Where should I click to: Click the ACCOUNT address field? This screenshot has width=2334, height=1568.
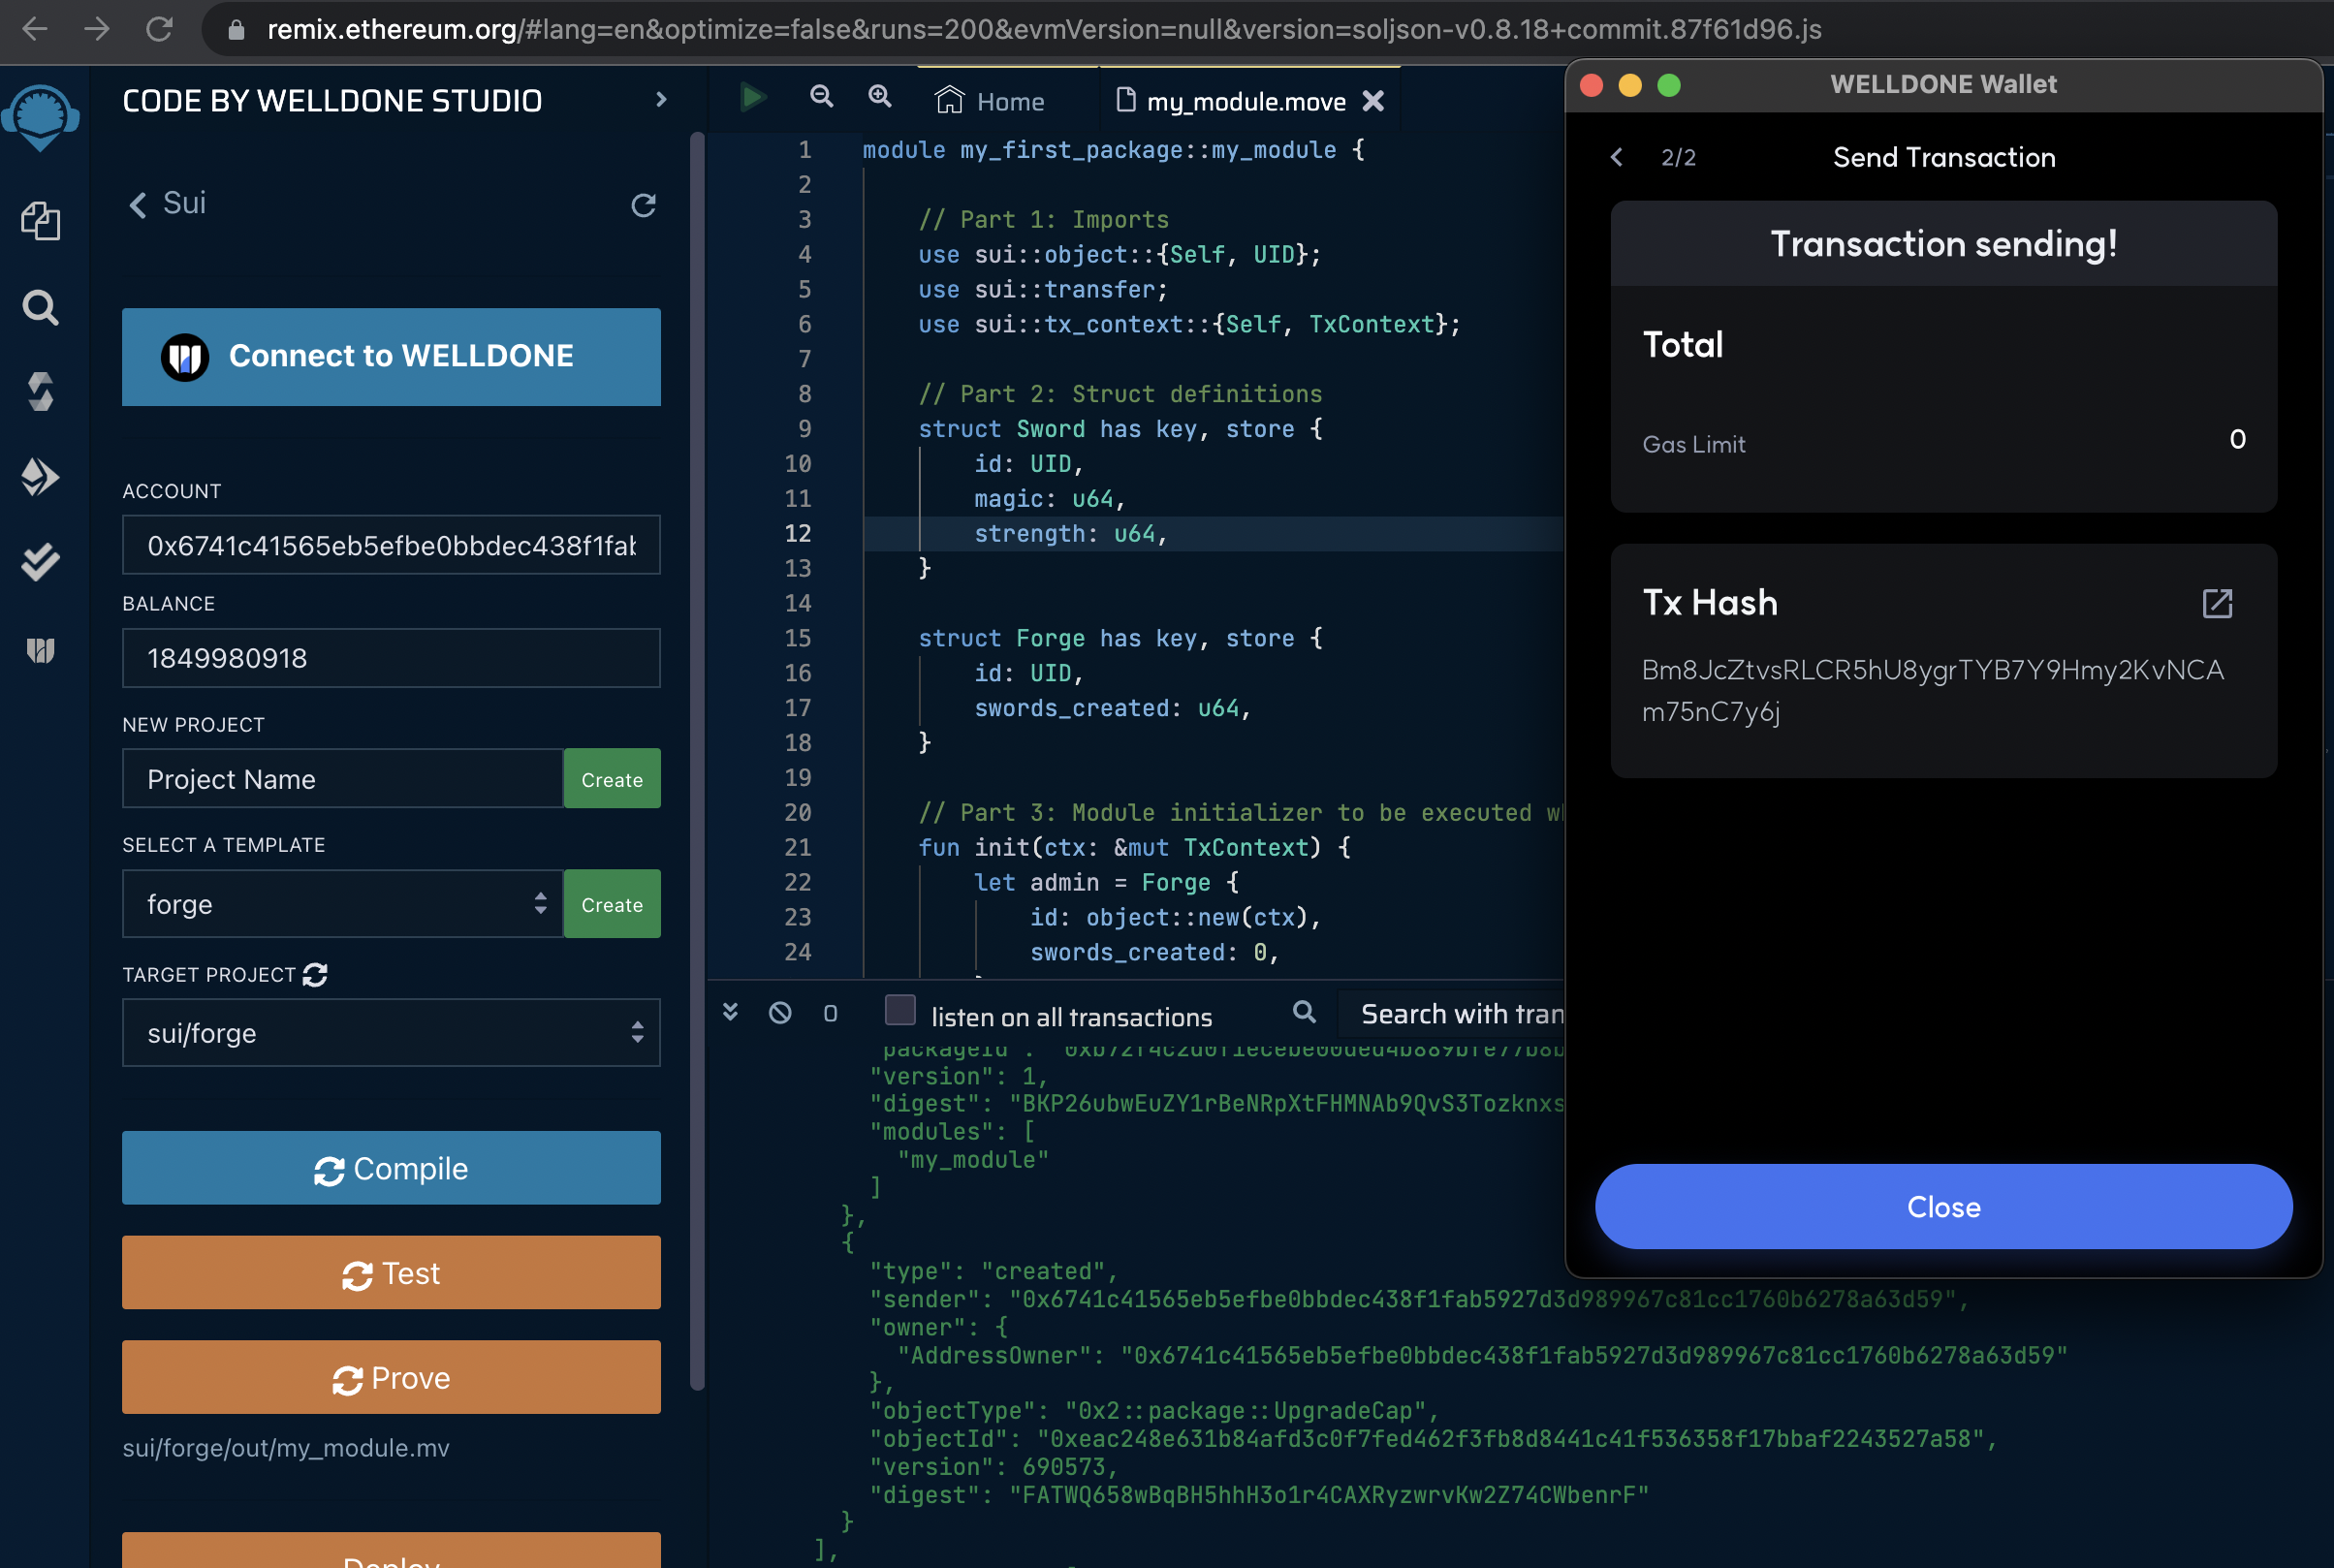(x=391, y=546)
